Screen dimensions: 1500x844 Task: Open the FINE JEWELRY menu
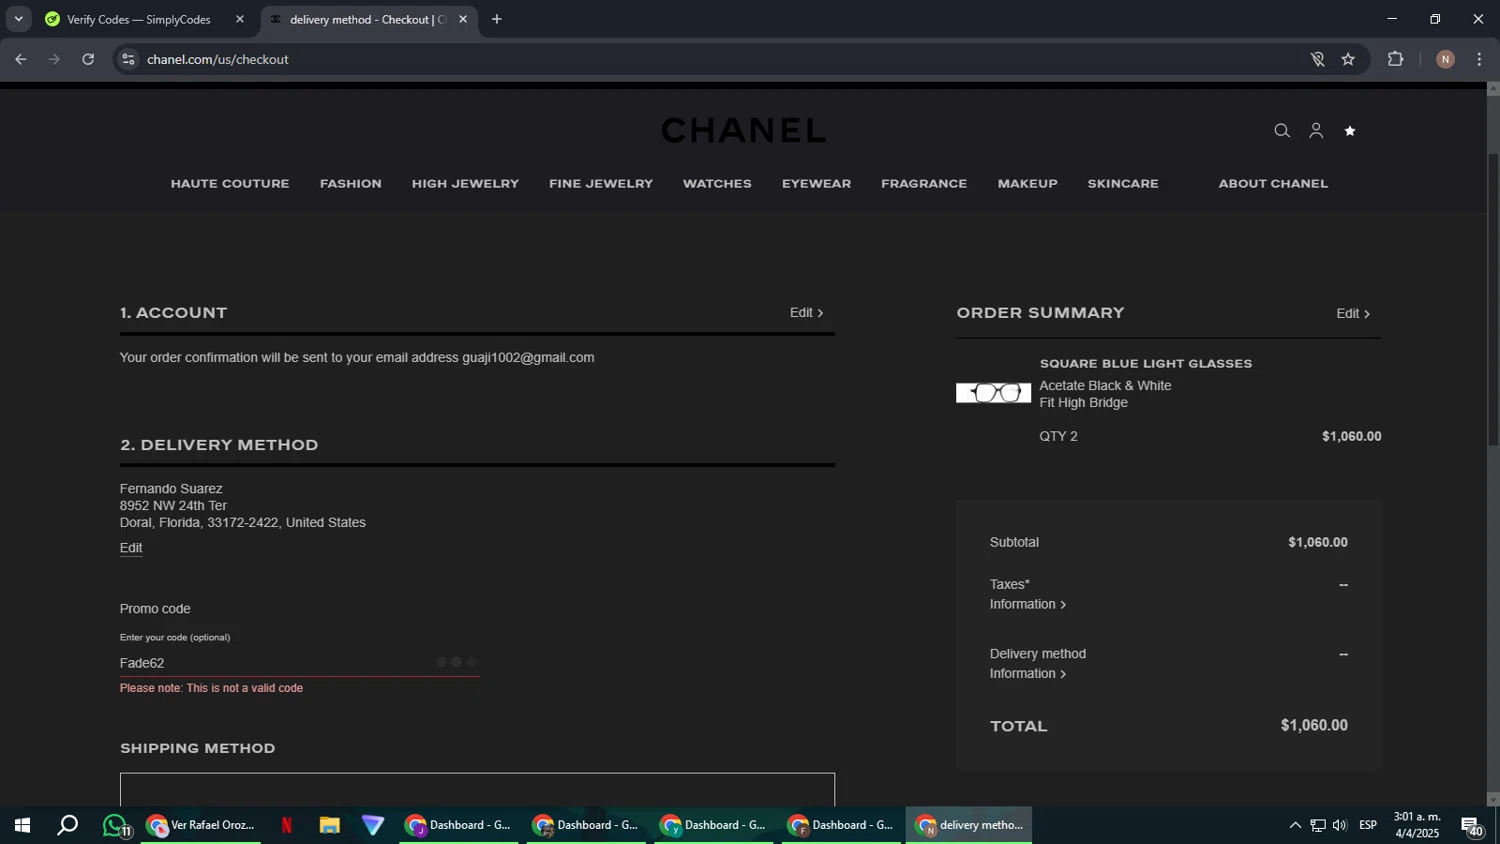[601, 184]
